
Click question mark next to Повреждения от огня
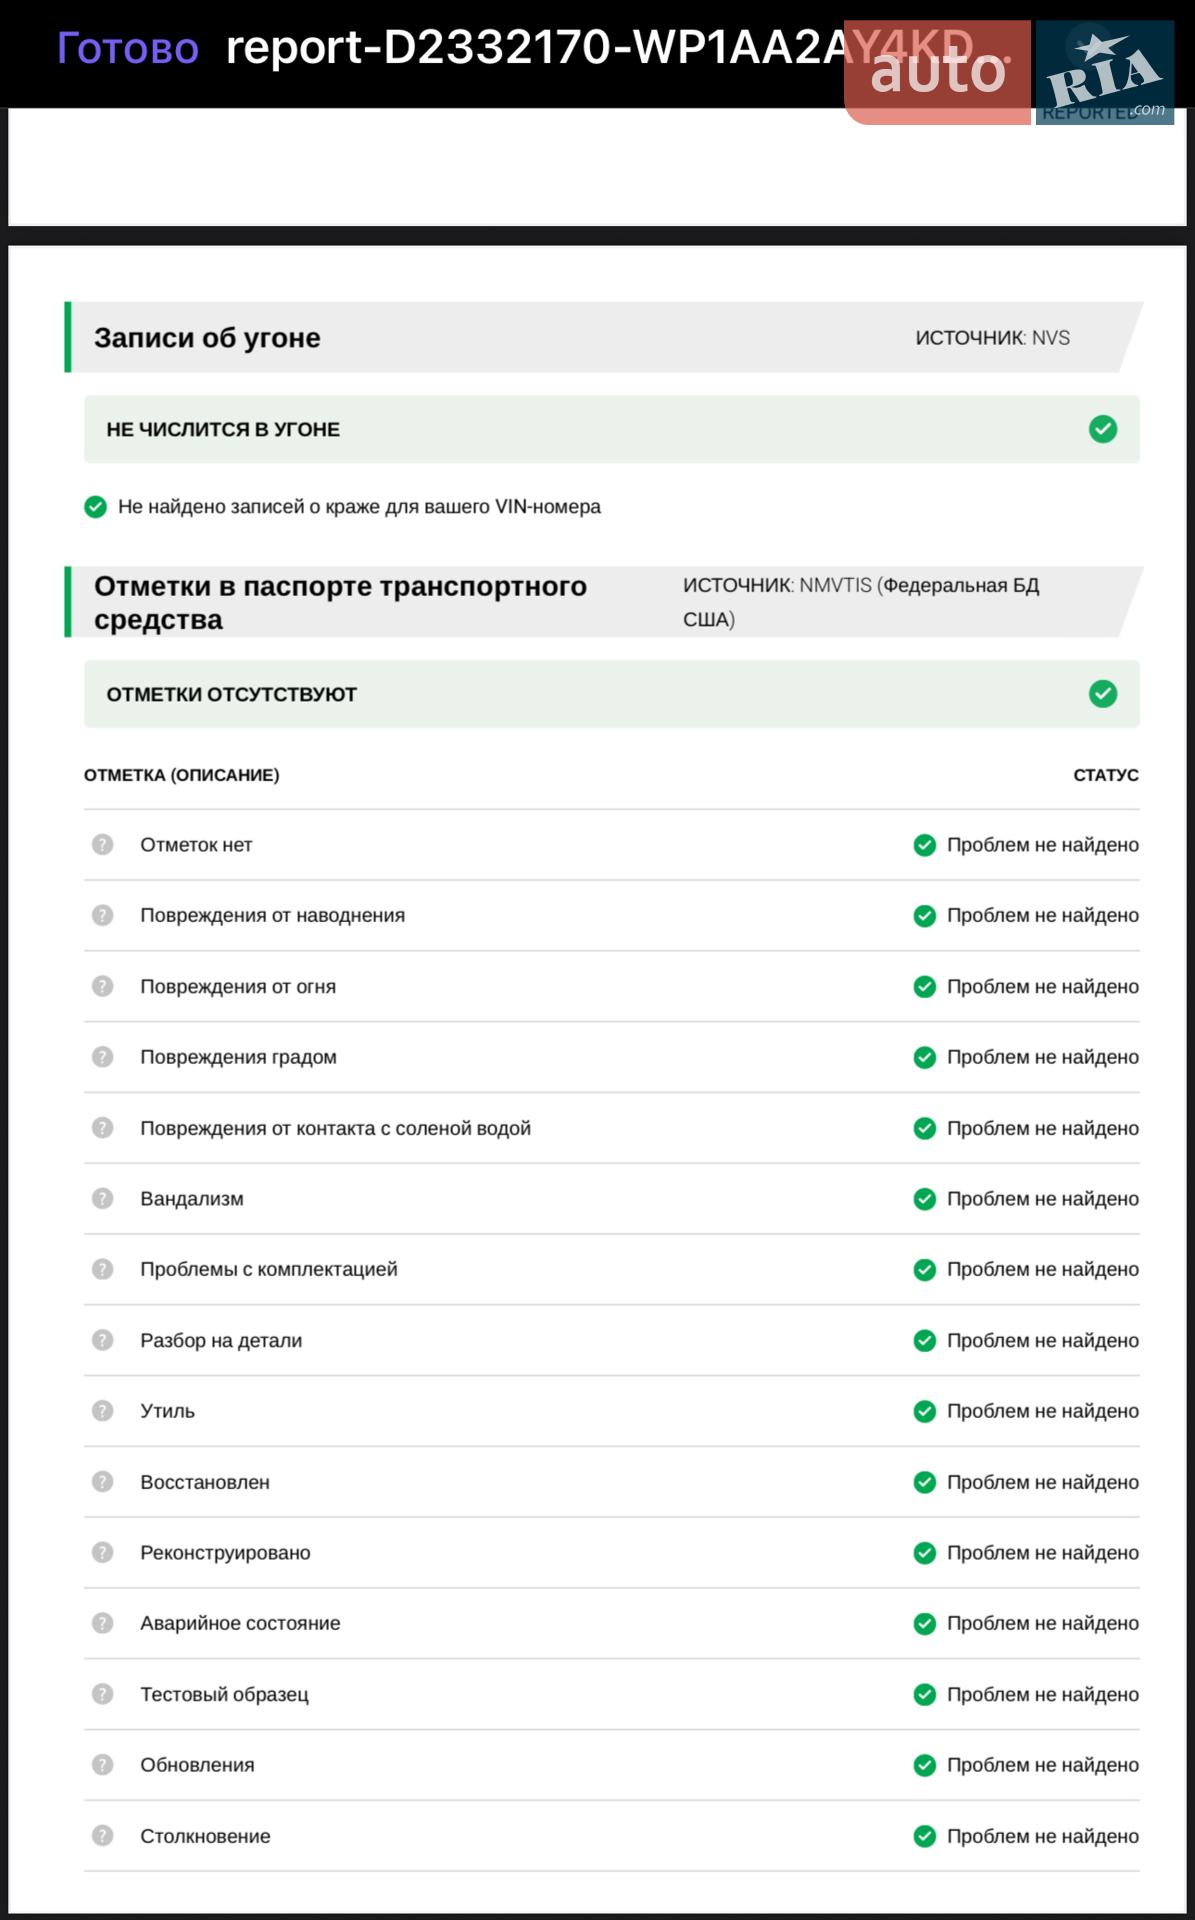[x=102, y=986]
